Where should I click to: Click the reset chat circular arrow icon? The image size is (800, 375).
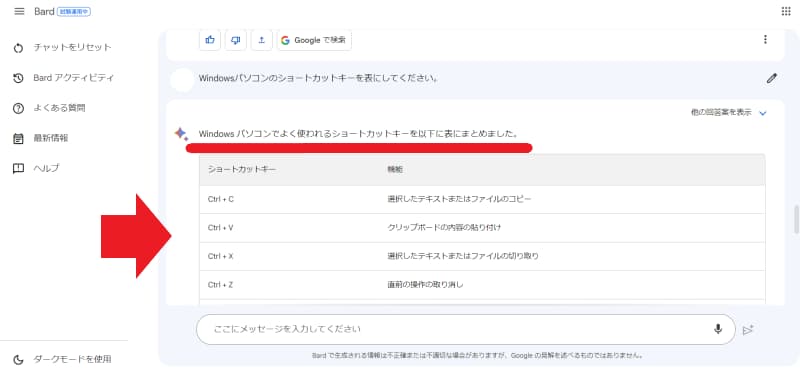(x=18, y=48)
